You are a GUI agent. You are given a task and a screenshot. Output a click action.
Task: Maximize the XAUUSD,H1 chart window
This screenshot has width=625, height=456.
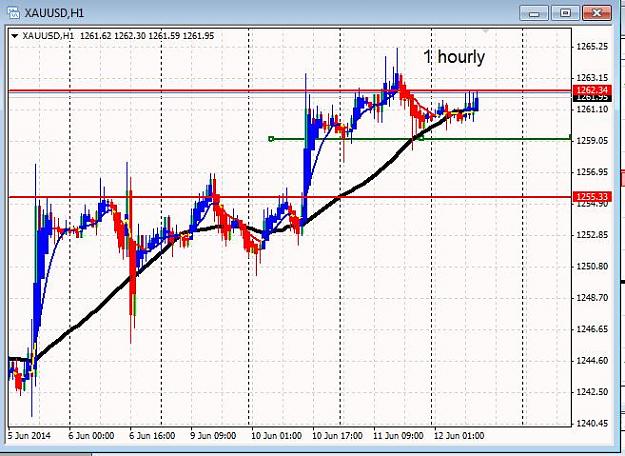(x=565, y=13)
